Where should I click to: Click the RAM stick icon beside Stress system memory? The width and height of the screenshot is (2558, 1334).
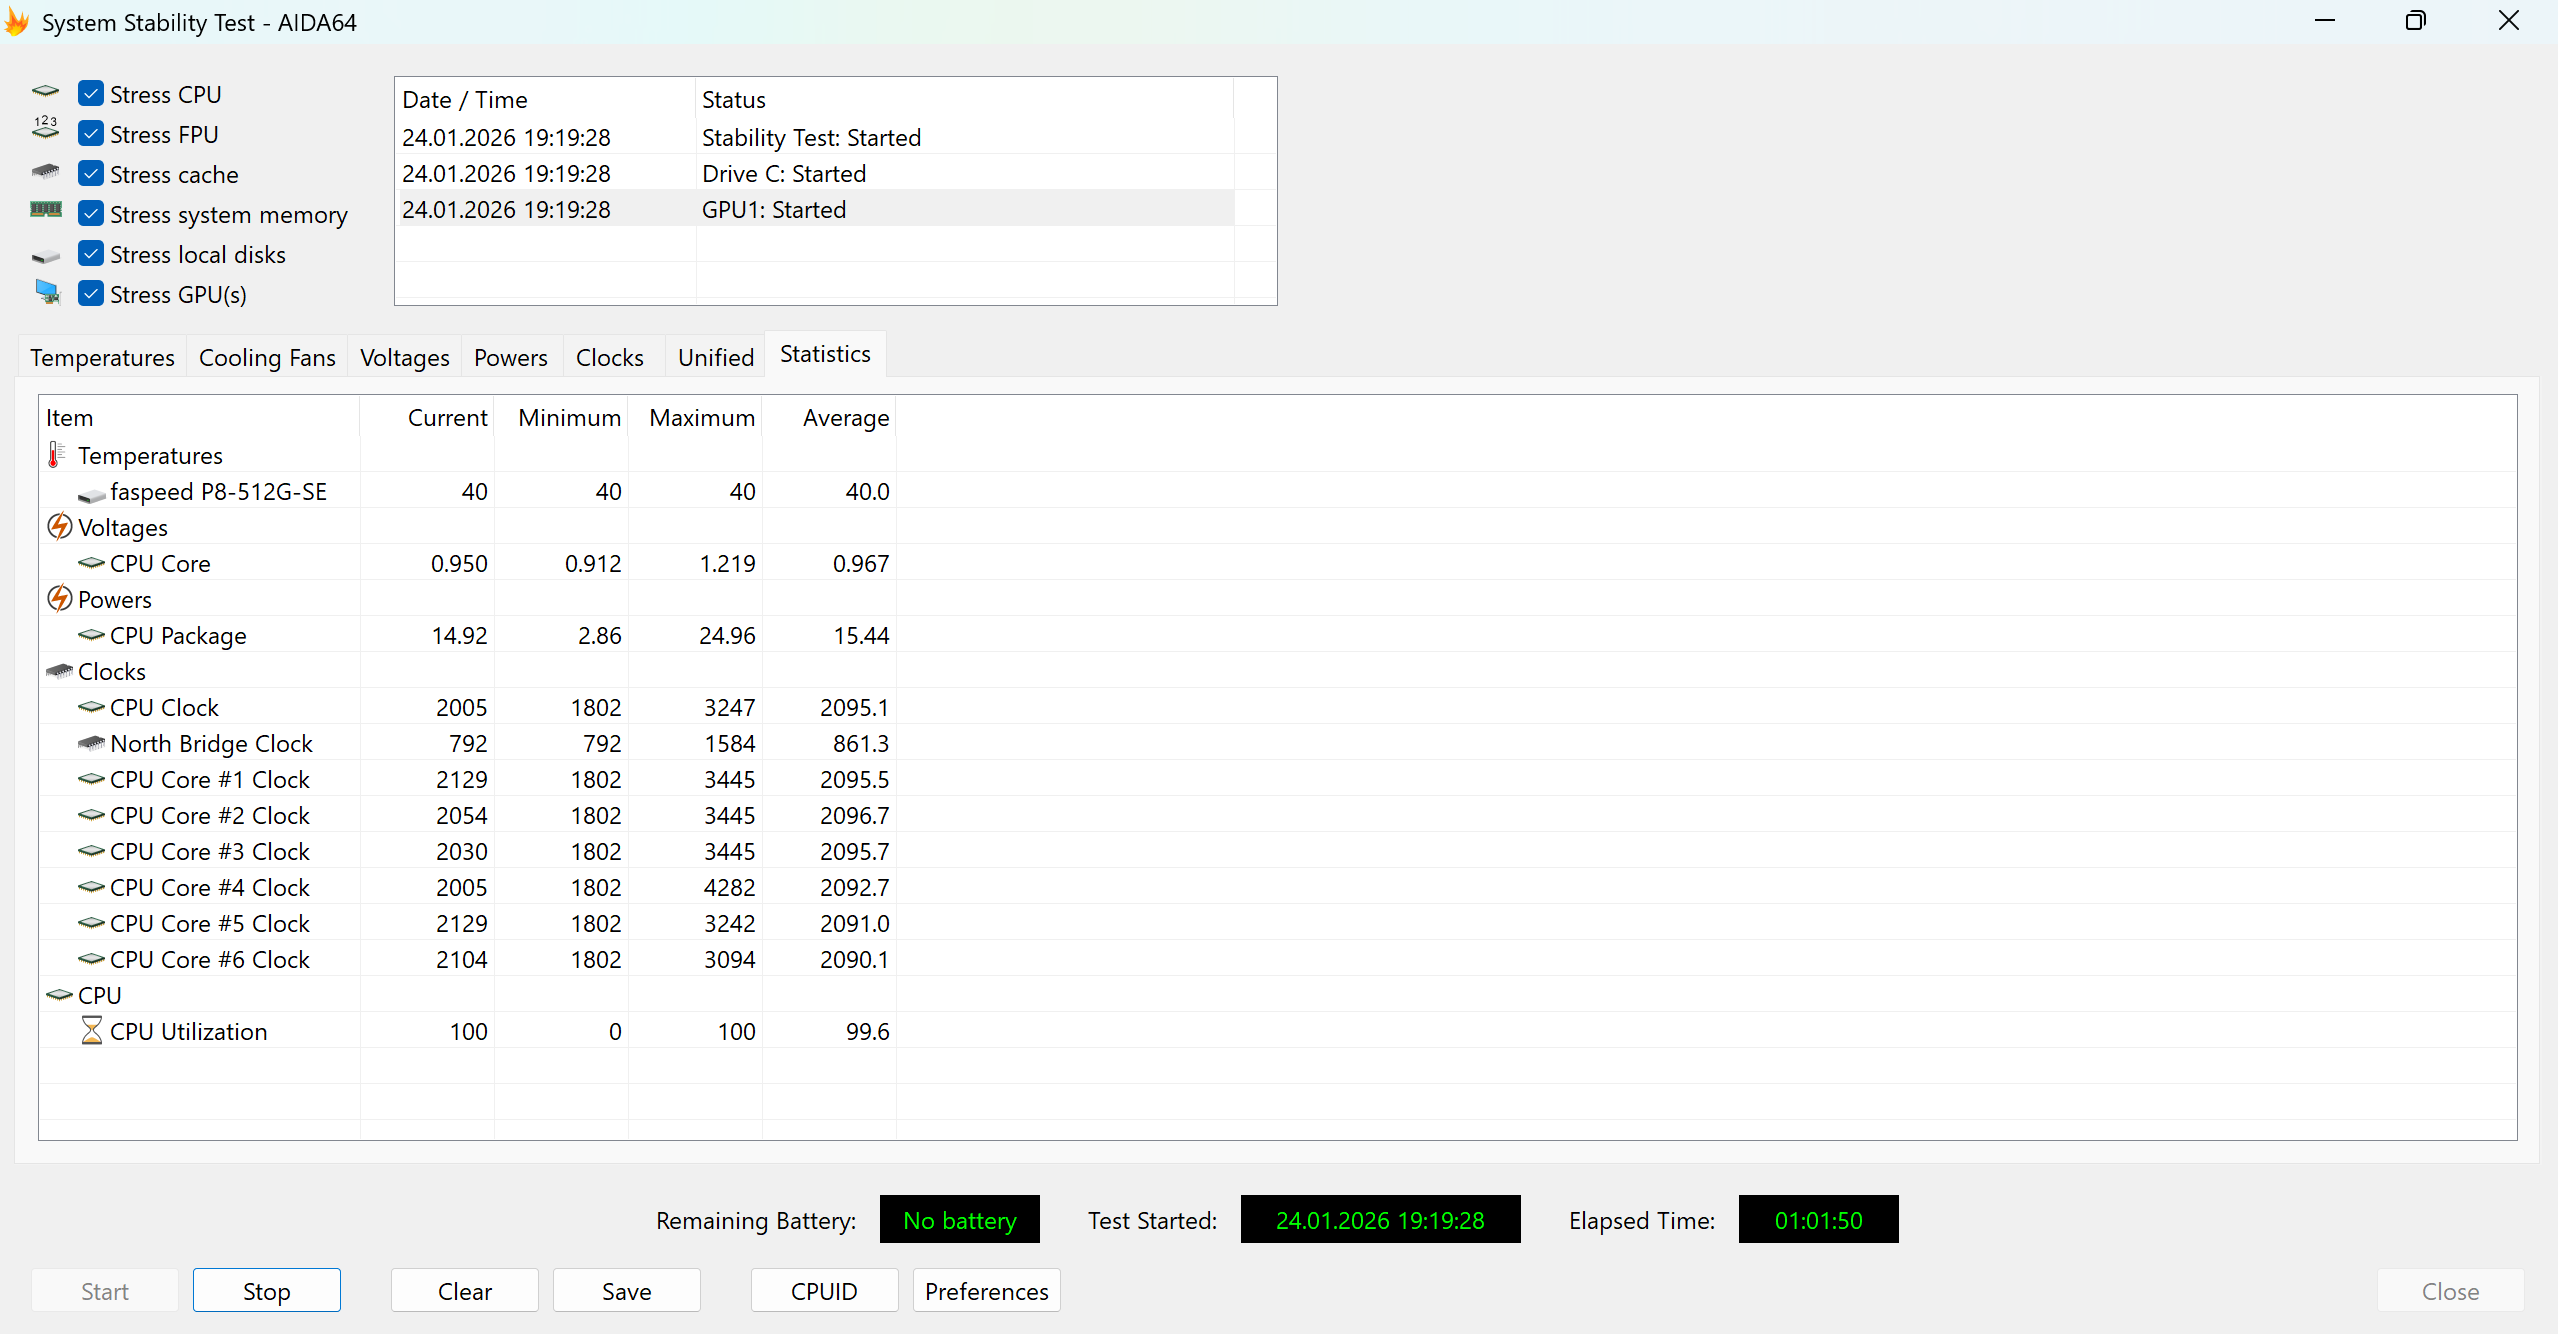[46, 211]
